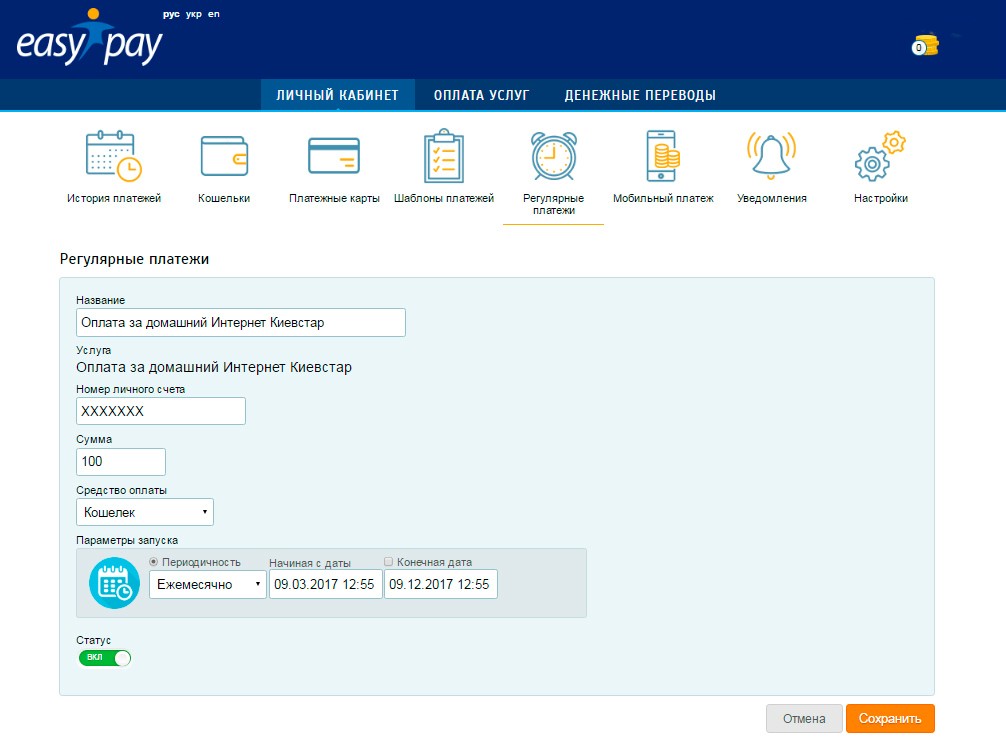Open the Настройки gears icon
Image resolution: width=1006 pixels, height=744 pixels.
point(880,156)
